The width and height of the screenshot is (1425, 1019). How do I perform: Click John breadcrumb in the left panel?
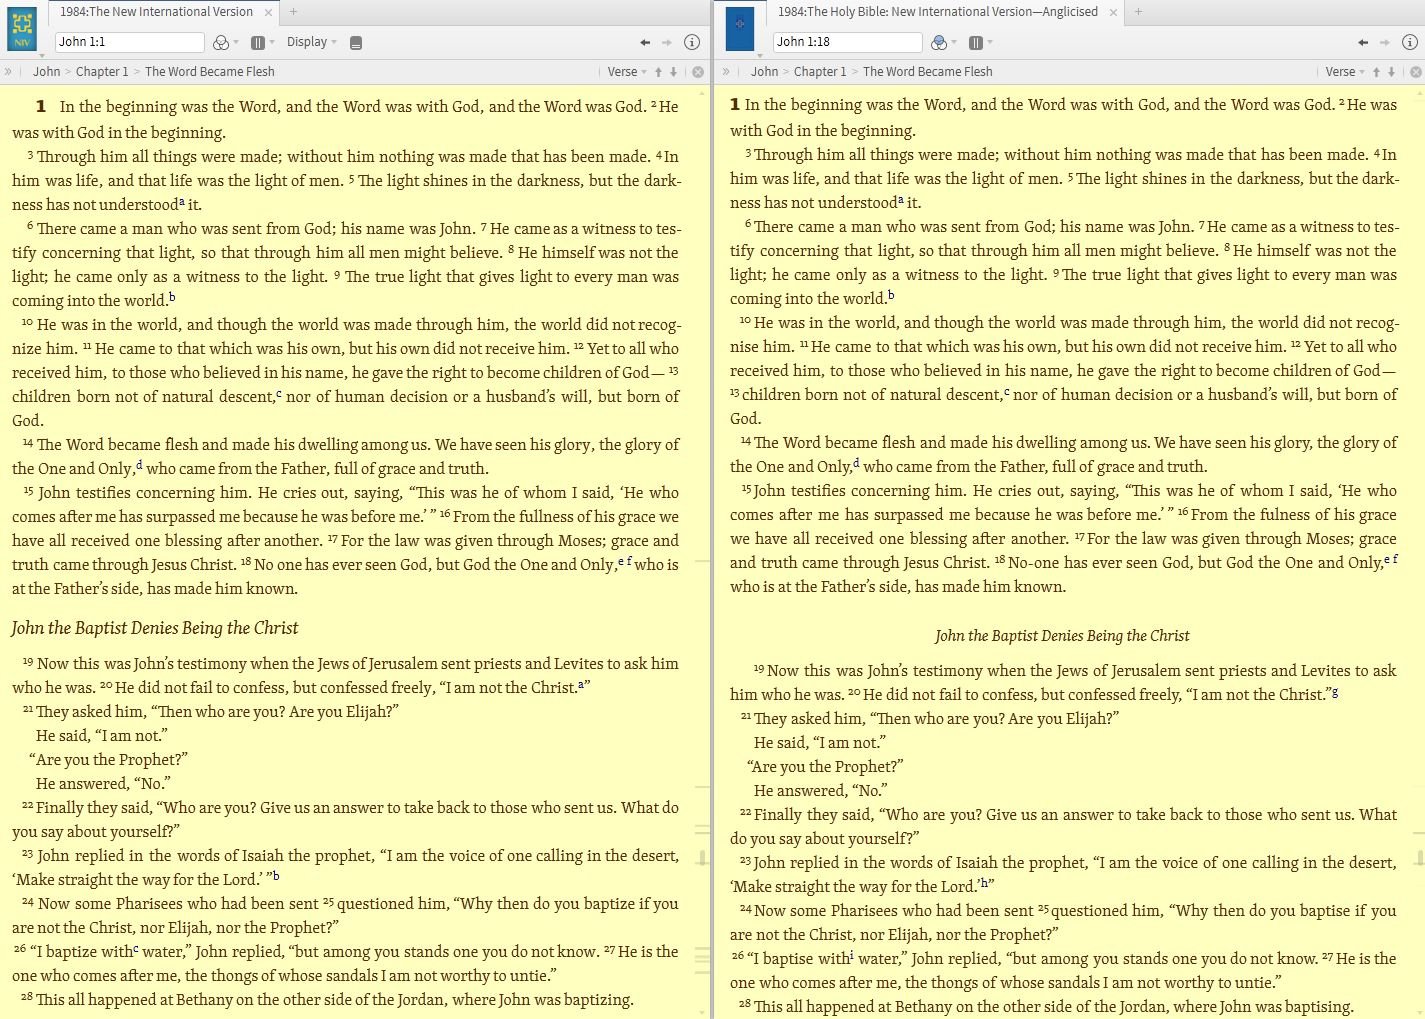(46, 72)
